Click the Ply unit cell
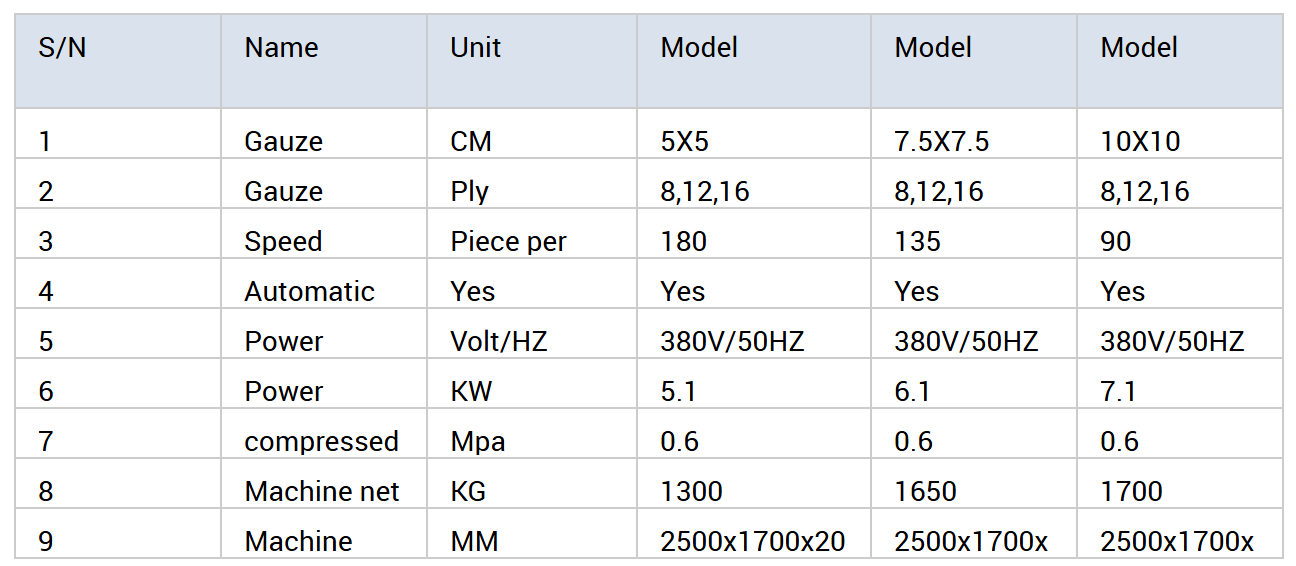1296x566 pixels. click(469, 192)
